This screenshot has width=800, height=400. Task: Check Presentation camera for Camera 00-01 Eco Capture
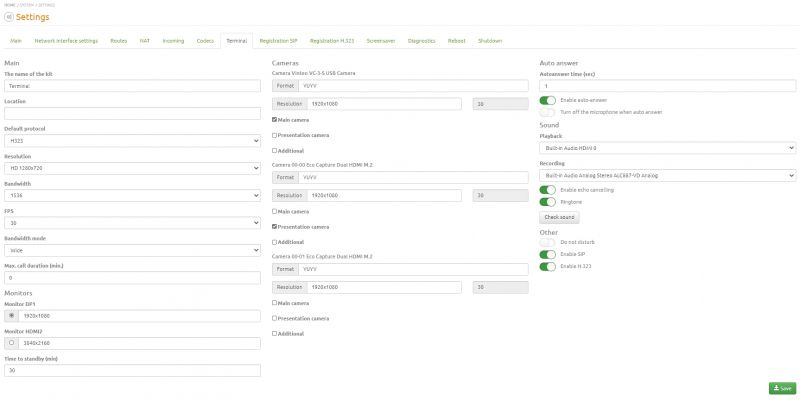point(274,318)
